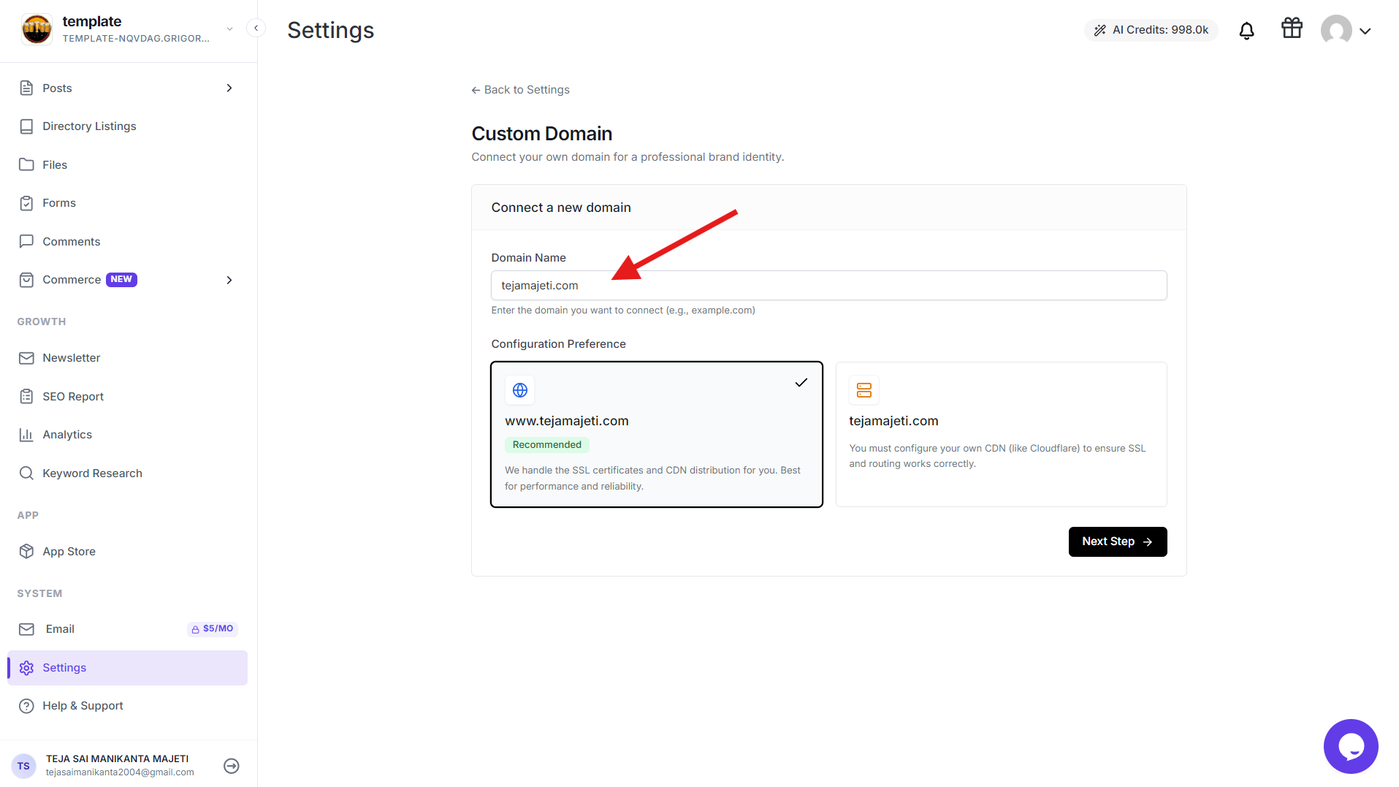Select the www.tejamajeti.com configuration option
This screenshot has width=1399, height=787.
click(657, 434)
